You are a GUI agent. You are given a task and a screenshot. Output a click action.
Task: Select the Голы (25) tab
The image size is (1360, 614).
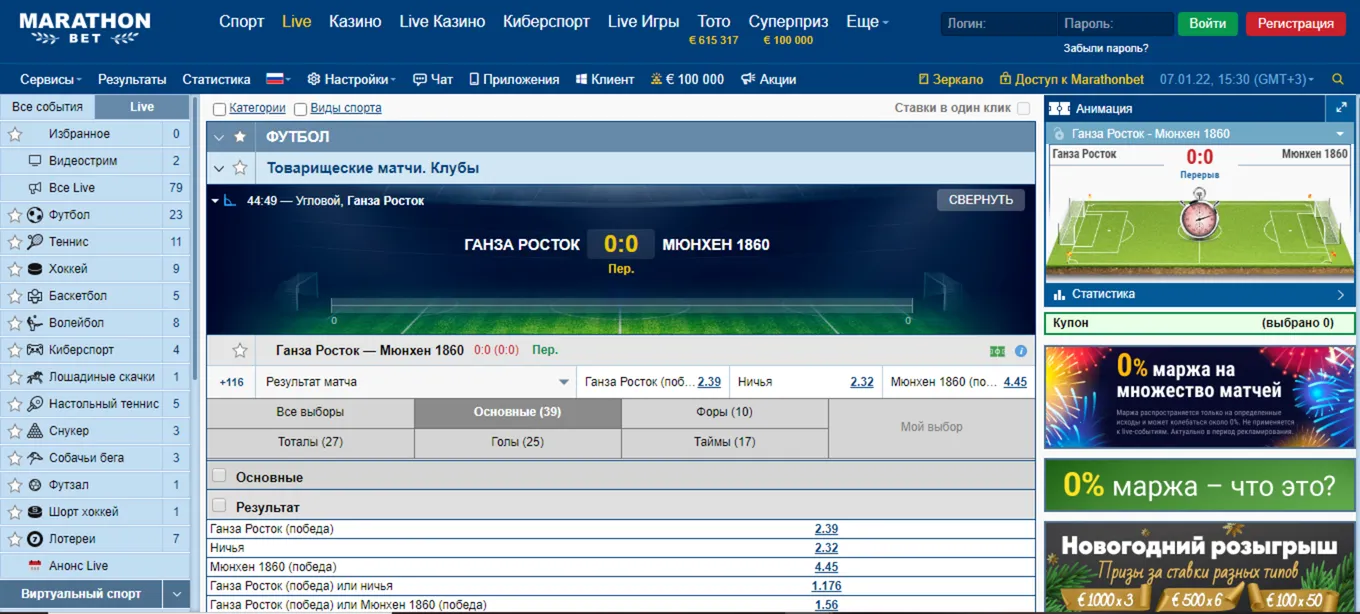tap(518, 442)
